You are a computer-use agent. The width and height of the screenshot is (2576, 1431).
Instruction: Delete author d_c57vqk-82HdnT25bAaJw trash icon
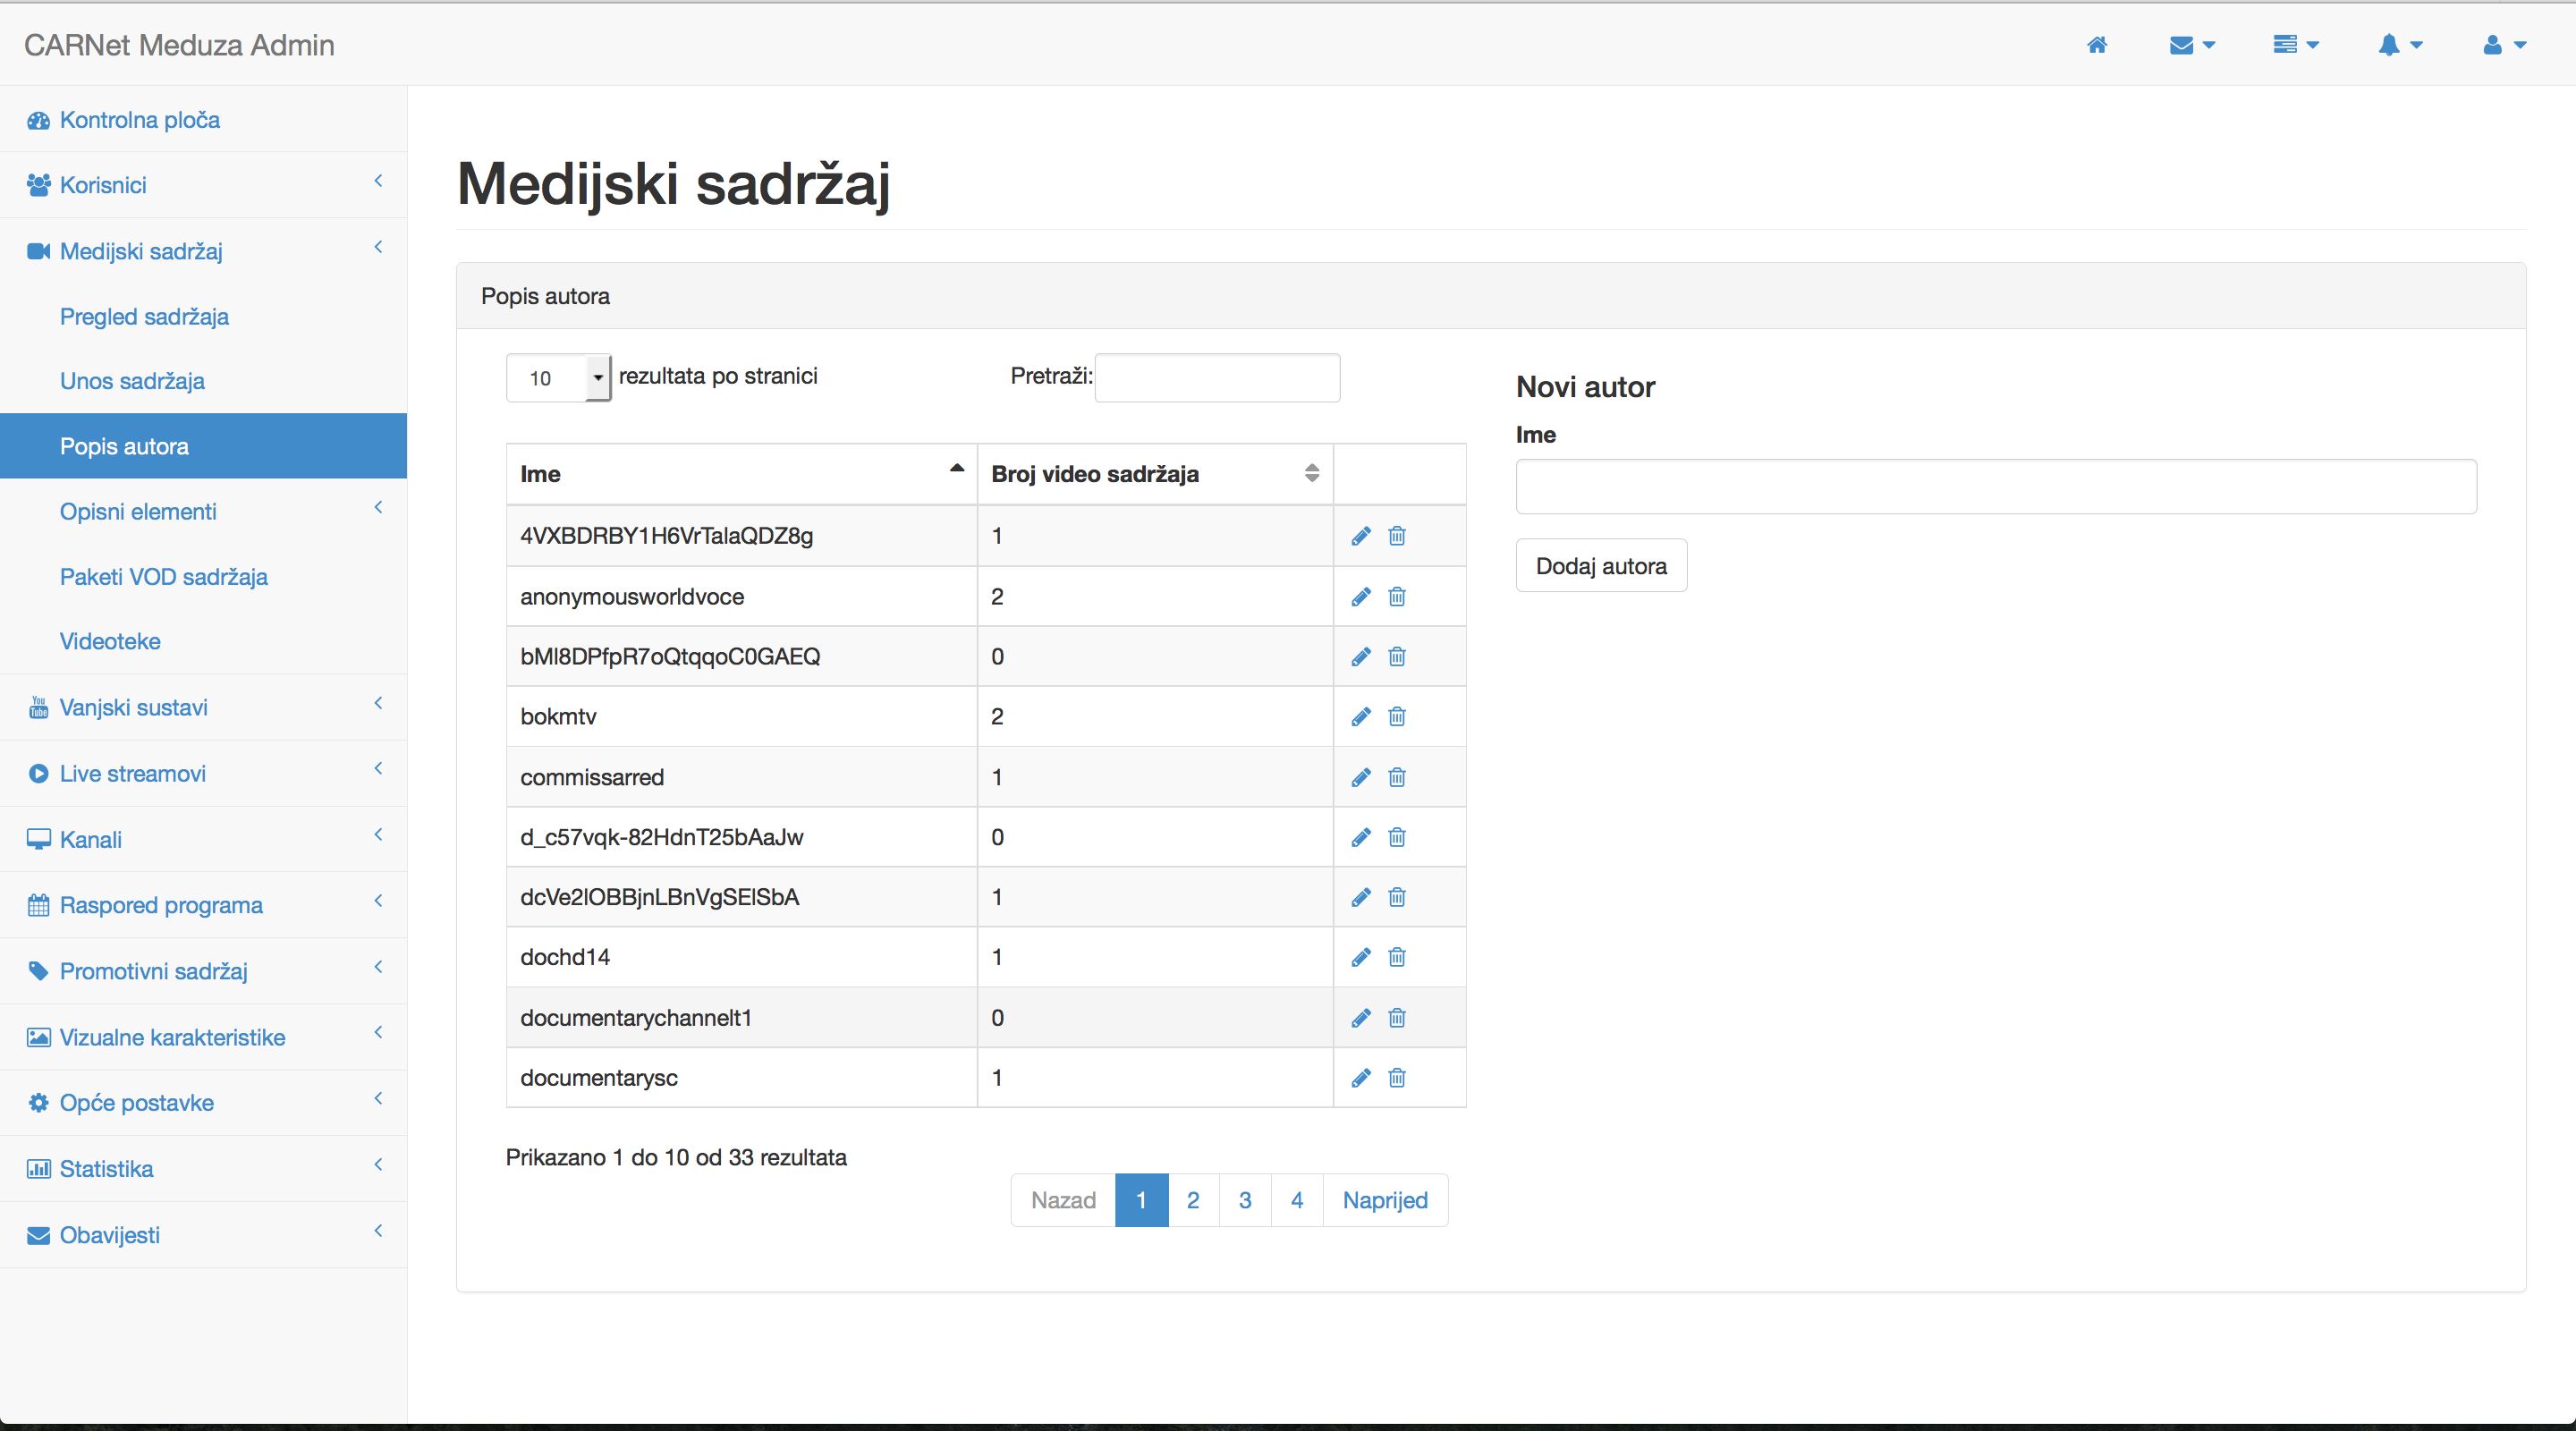[x=1397, y=837]
